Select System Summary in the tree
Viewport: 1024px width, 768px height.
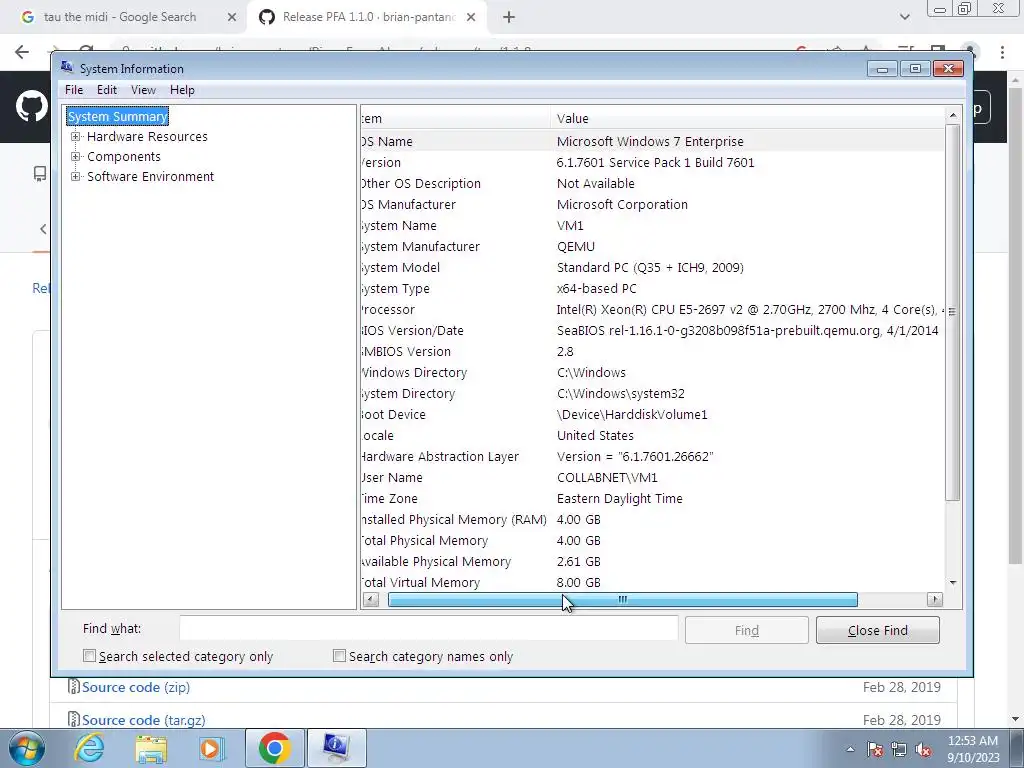(118, 116)
